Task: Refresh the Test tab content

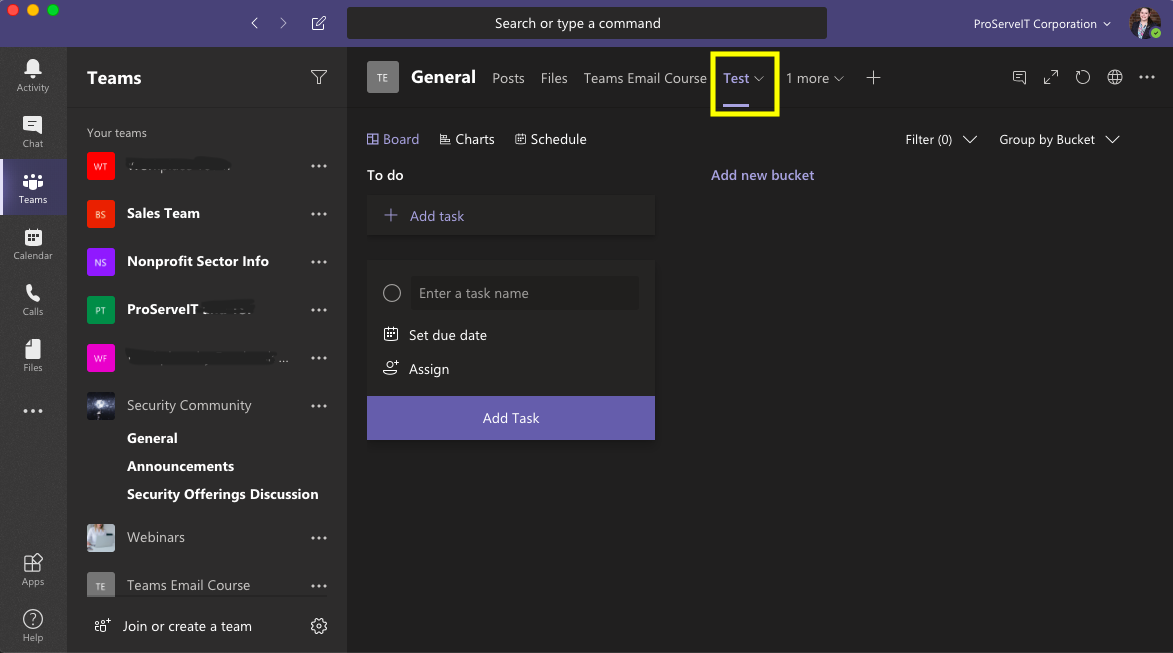Action: tap(1083, 77)
